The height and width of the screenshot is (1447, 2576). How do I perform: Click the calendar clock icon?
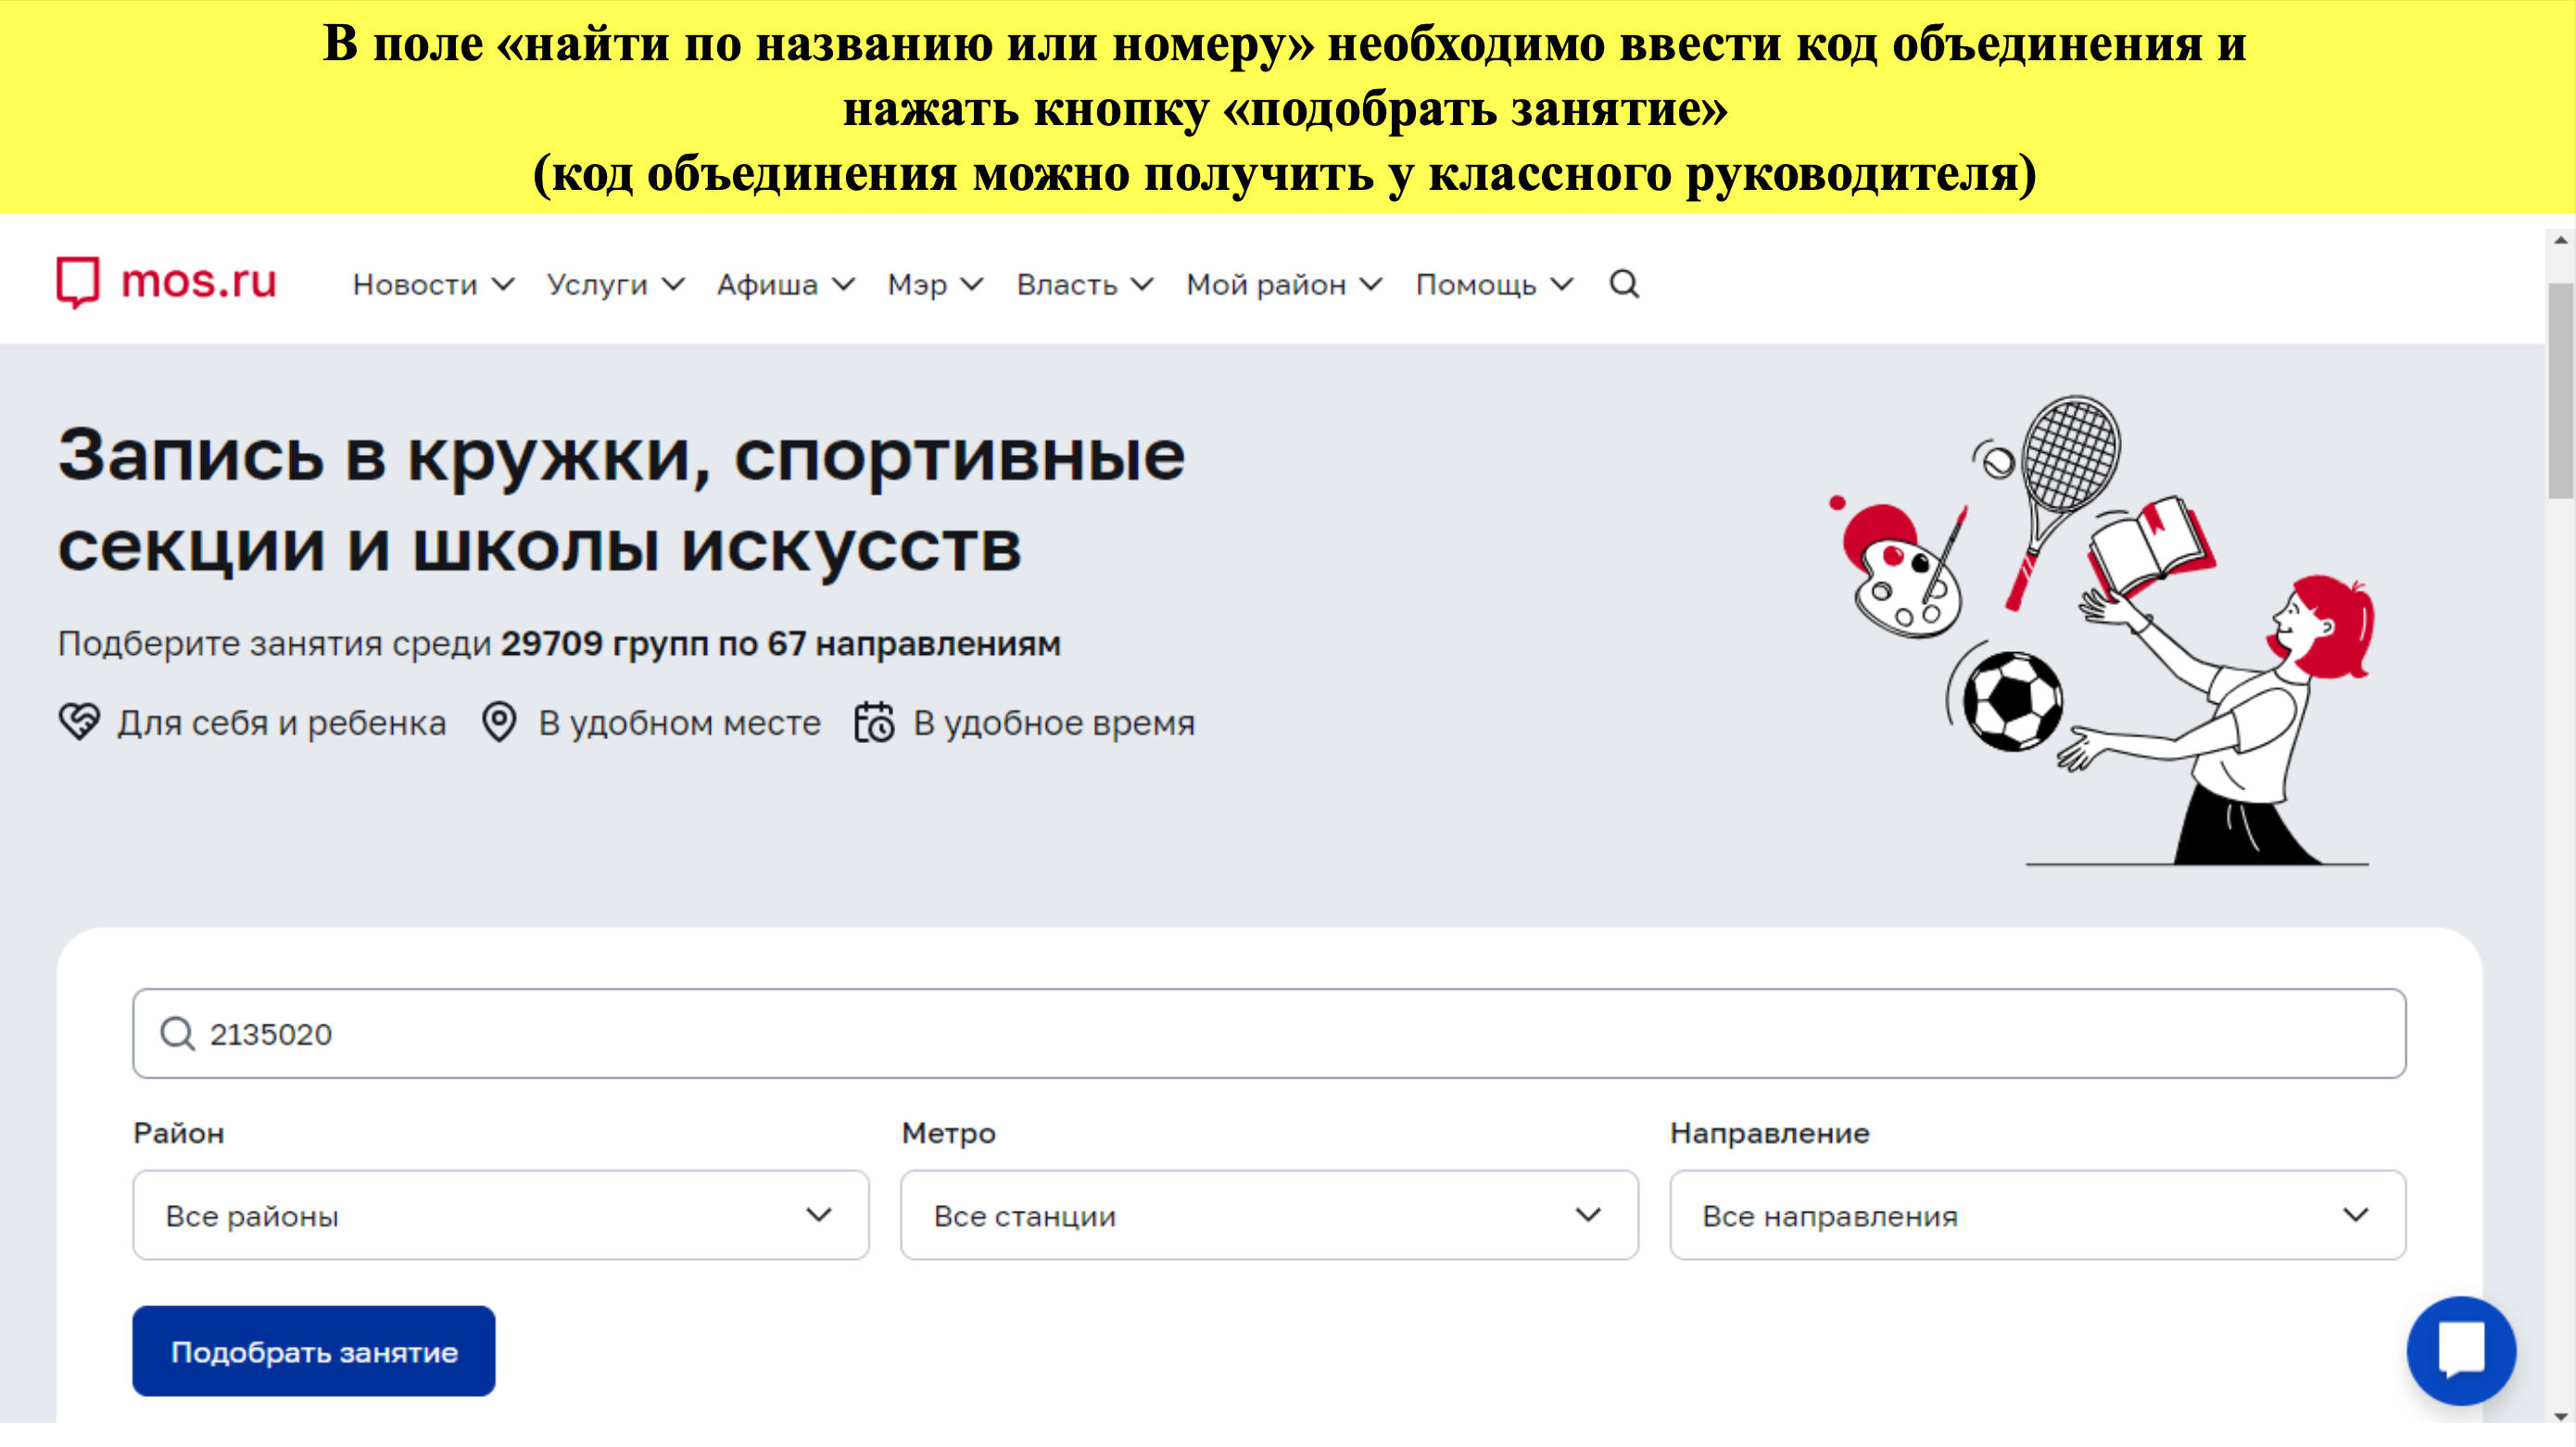tap(875, 722)
